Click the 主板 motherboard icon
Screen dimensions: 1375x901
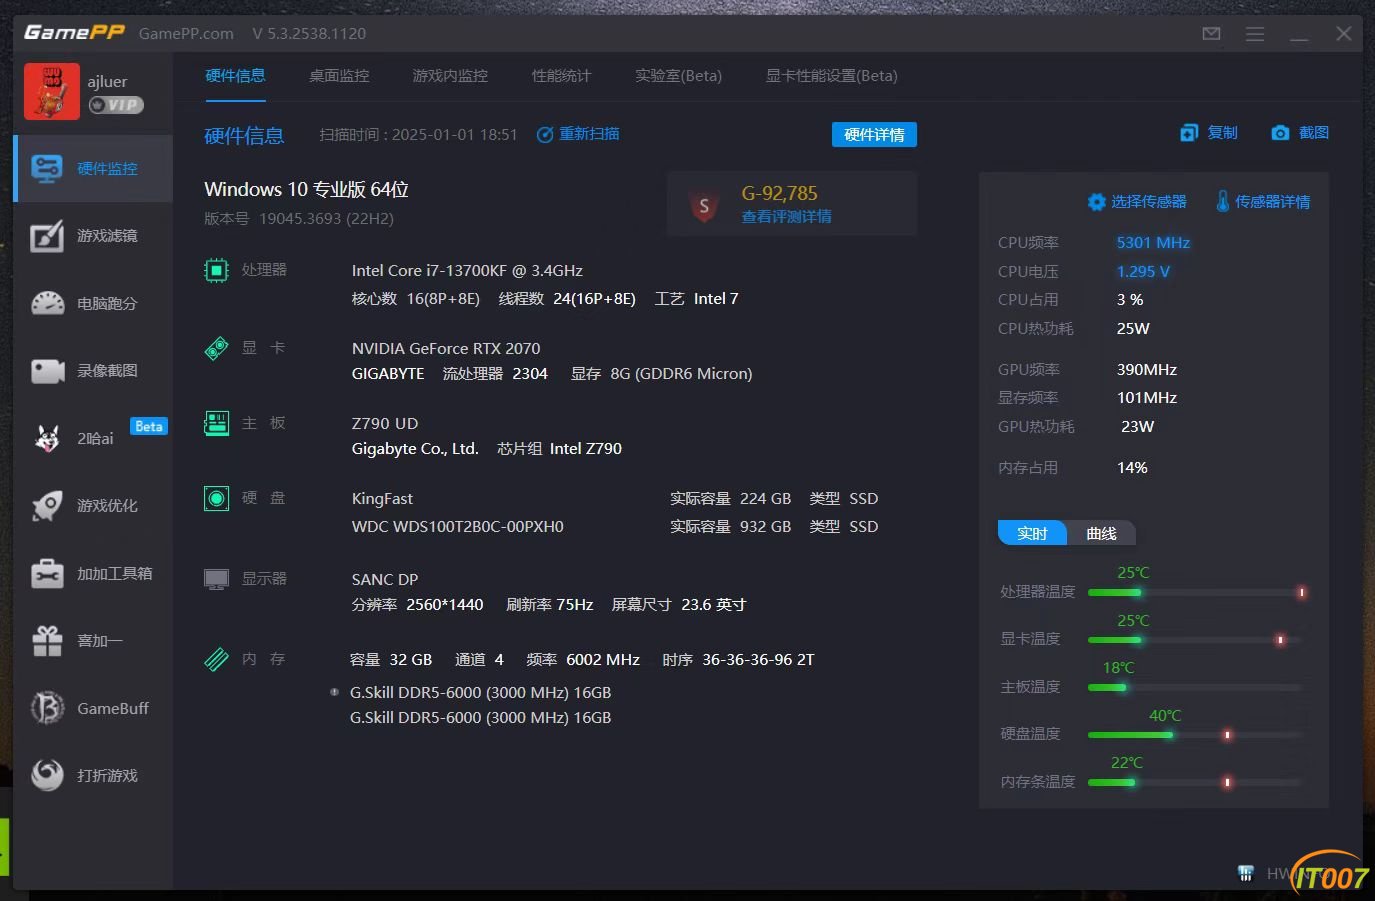click(x=216, y=423)
